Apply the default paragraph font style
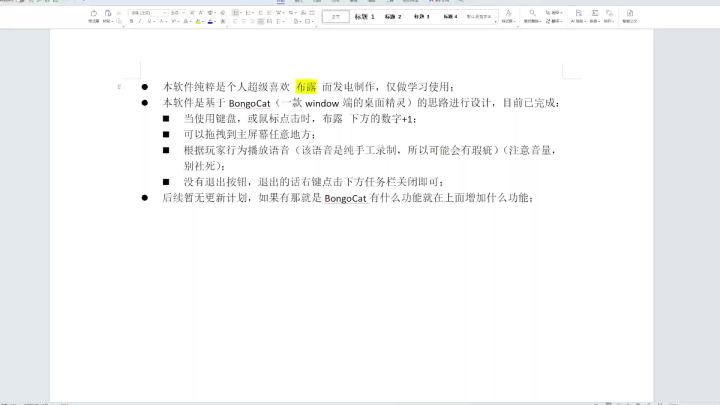The image size is (720, 405). (x=479, y=17)
